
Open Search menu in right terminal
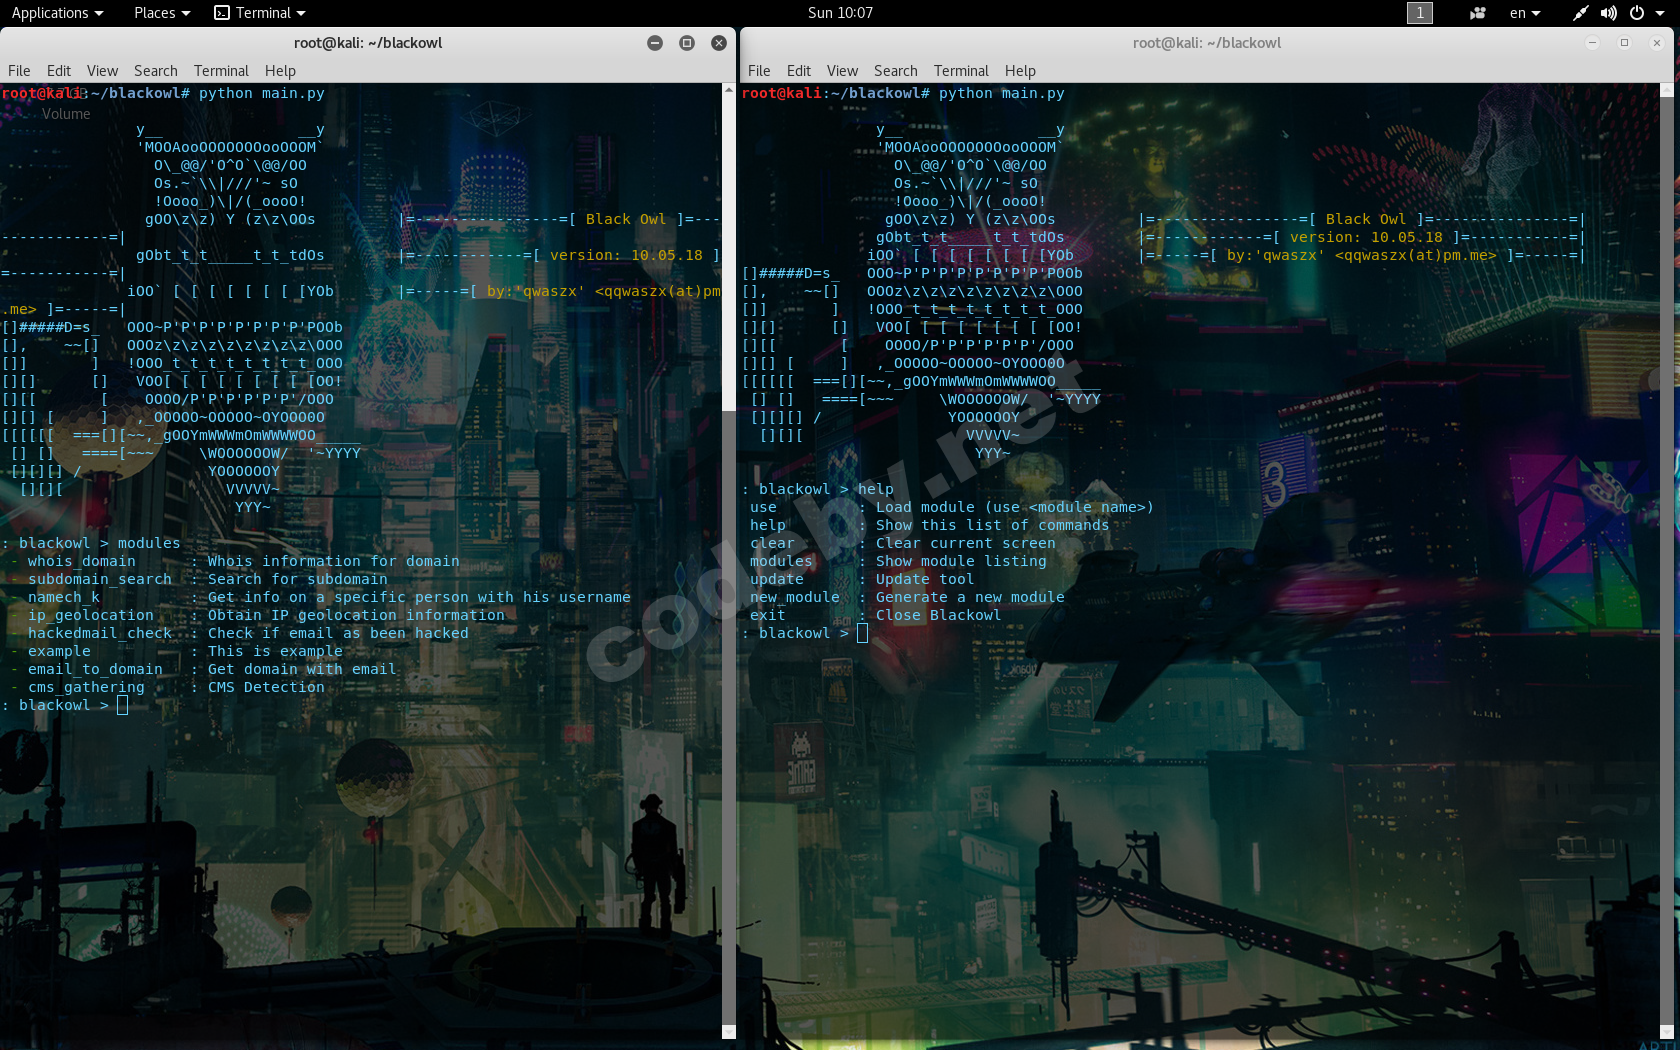896,71
